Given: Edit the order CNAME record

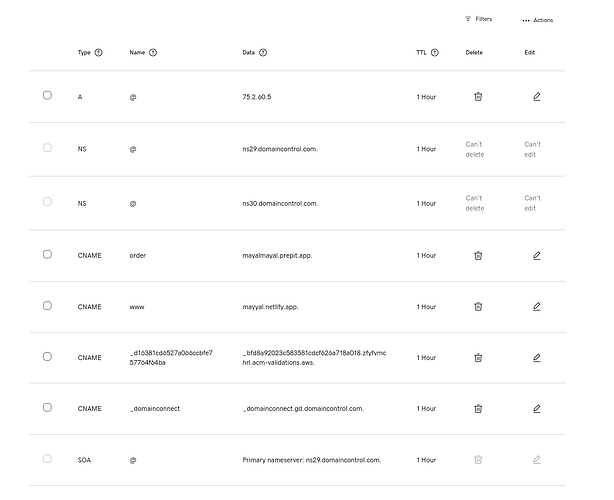Looking at the screenshot, I should coord(537,255).
